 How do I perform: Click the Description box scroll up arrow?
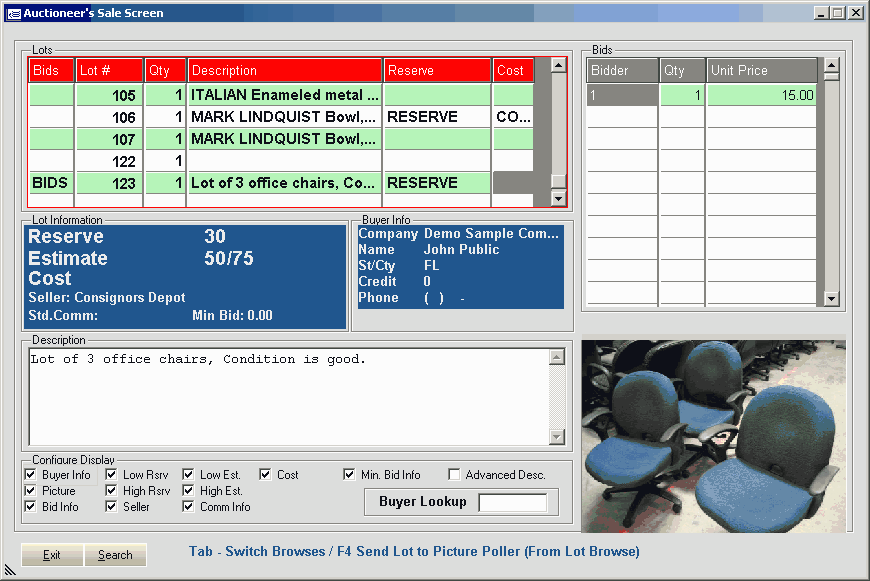[557, 357]
